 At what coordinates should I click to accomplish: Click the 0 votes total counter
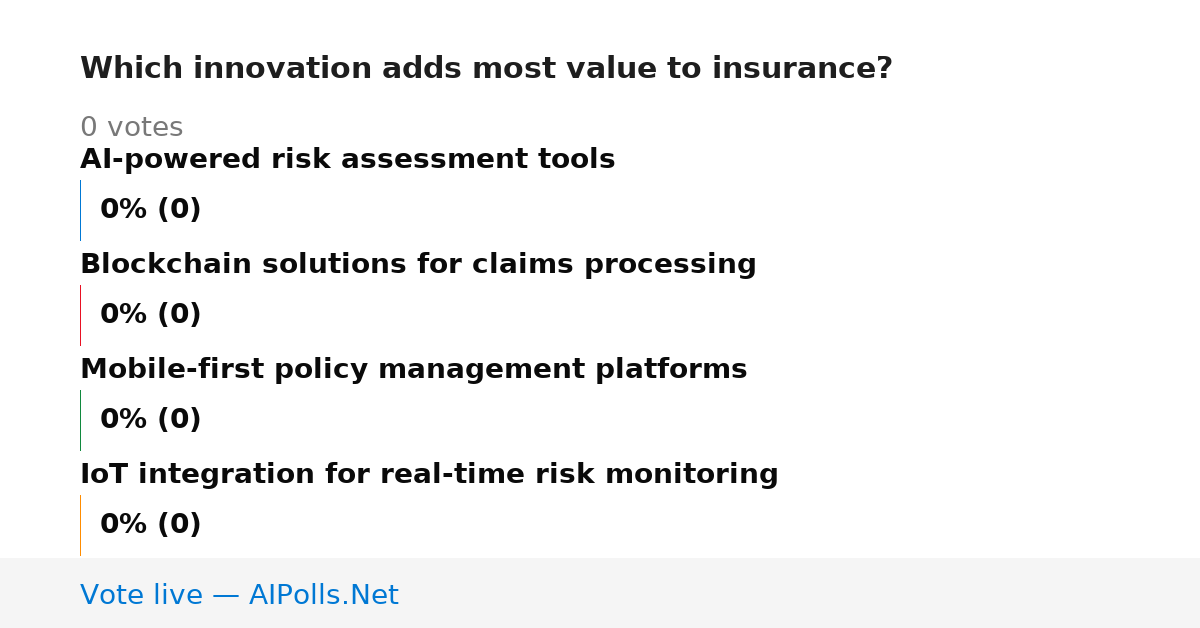click(x=131, y=128)
